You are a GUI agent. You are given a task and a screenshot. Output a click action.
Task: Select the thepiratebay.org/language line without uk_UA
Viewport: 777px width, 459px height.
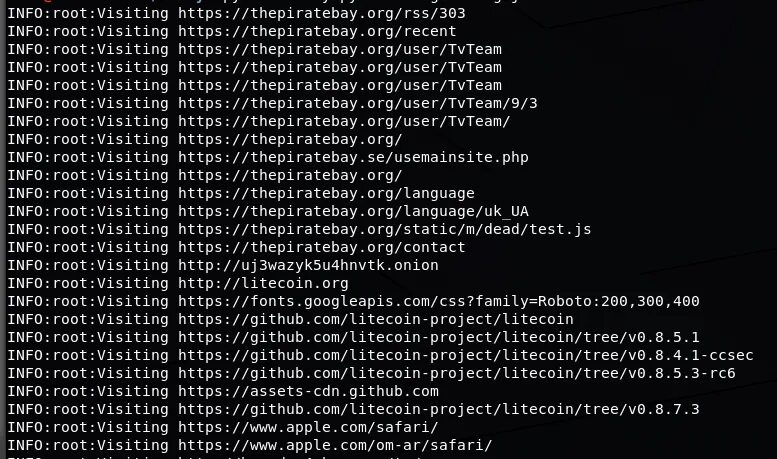pos(241,193)
